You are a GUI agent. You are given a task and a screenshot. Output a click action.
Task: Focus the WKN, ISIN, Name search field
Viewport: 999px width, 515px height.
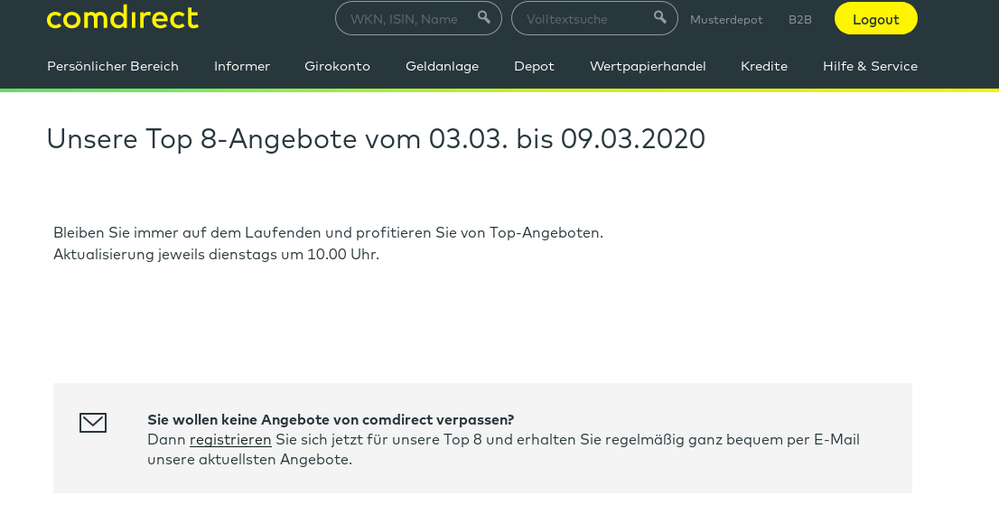[x=405, y=19]
